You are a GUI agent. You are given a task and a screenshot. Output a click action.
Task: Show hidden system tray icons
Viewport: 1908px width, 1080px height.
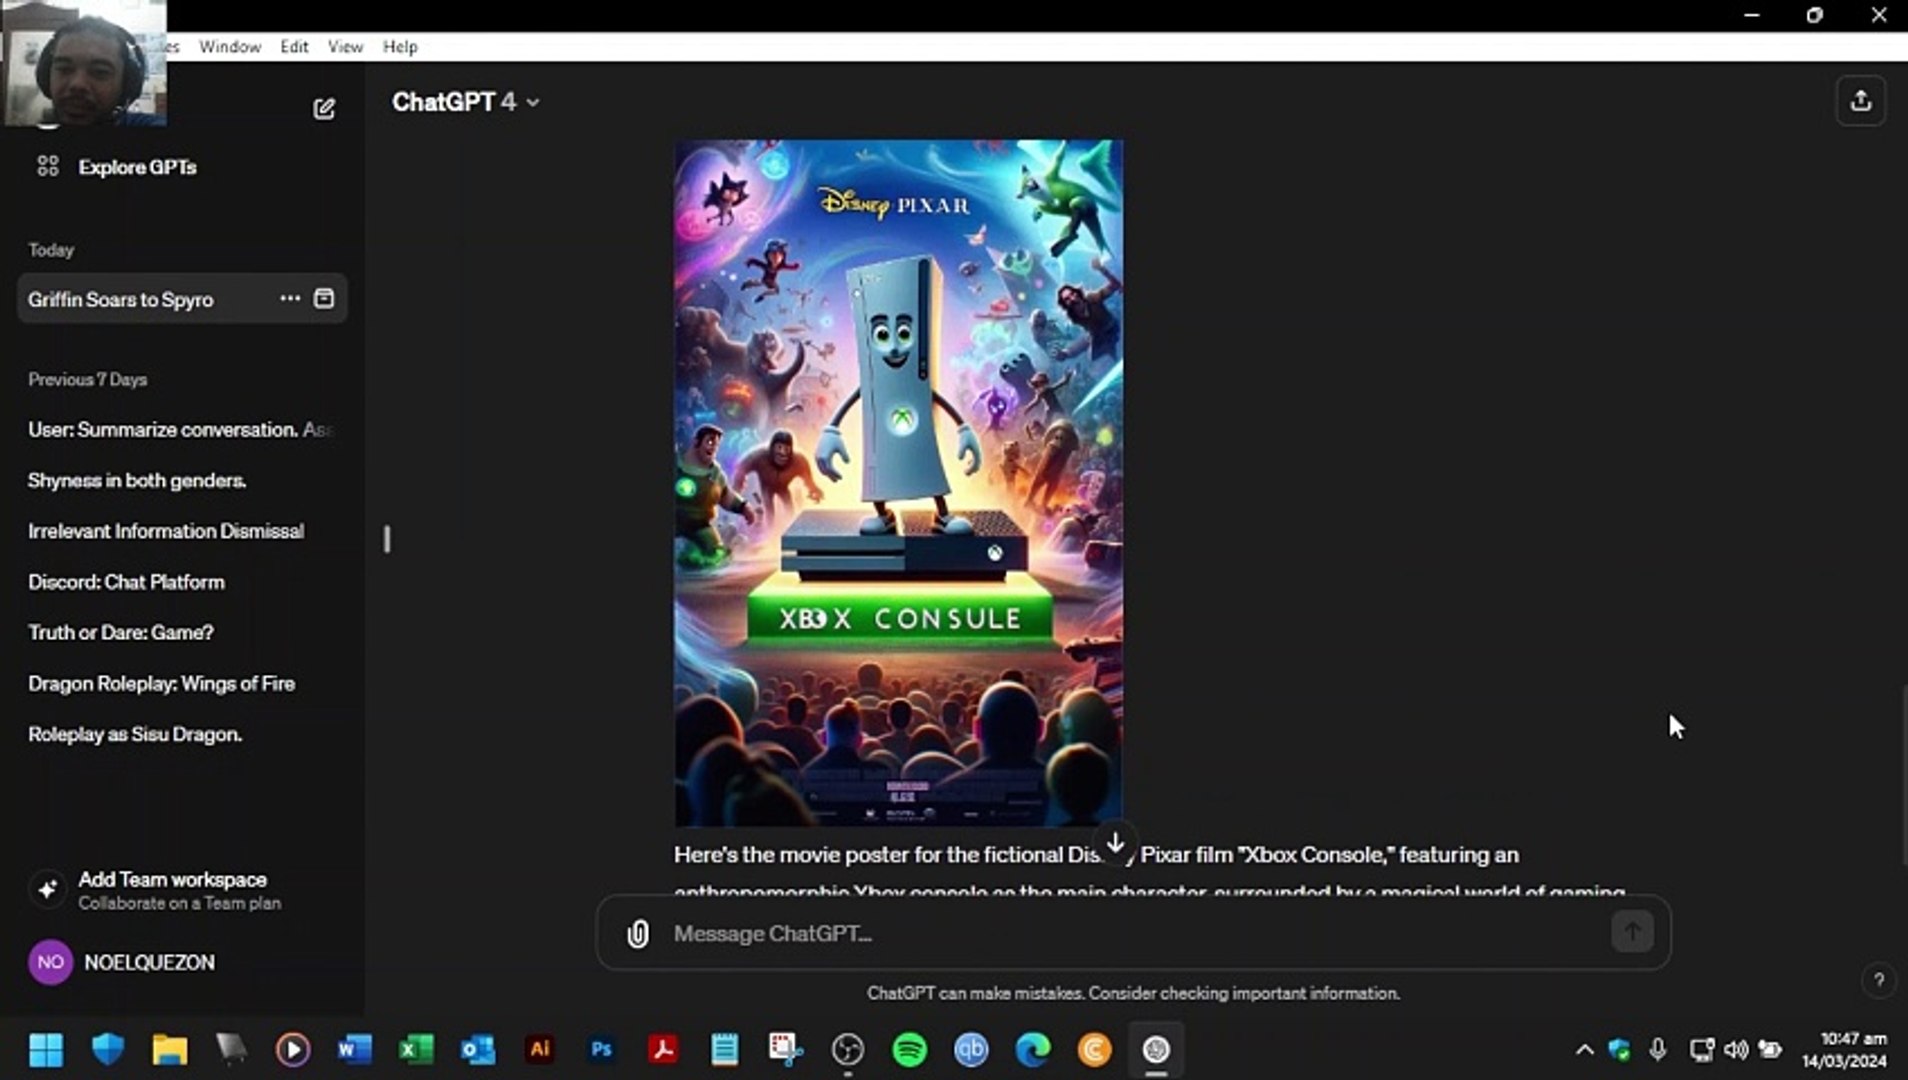coord(1584,1049)
